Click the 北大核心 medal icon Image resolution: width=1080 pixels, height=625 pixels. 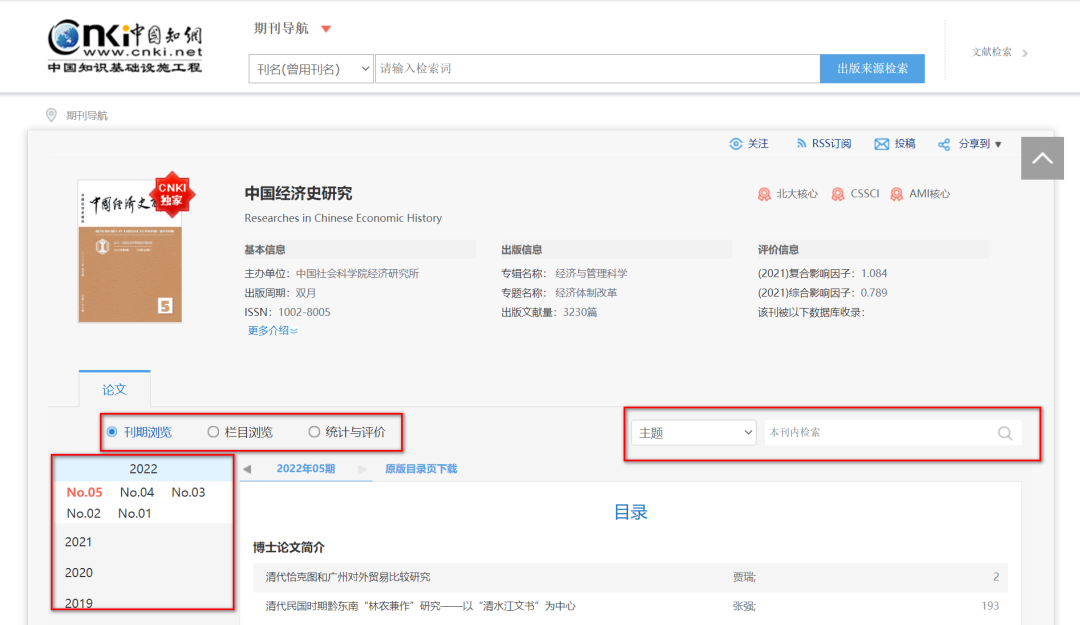tap(764, 194)
